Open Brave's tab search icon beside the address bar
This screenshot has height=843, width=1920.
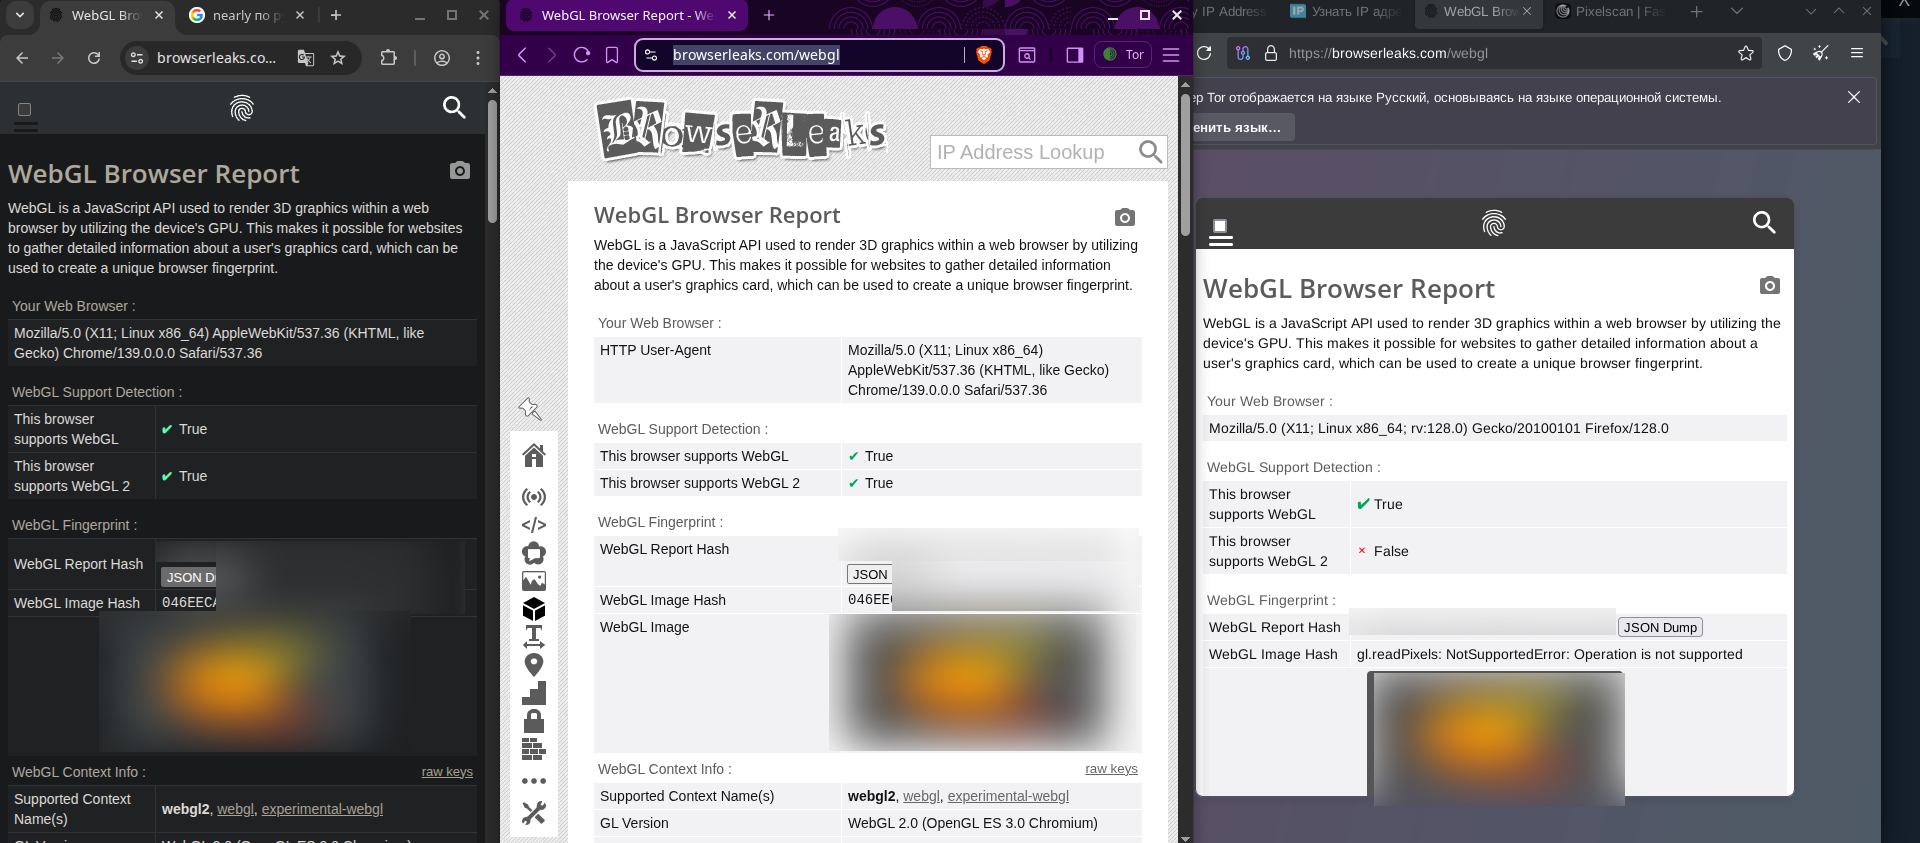tap(1027, 55)
